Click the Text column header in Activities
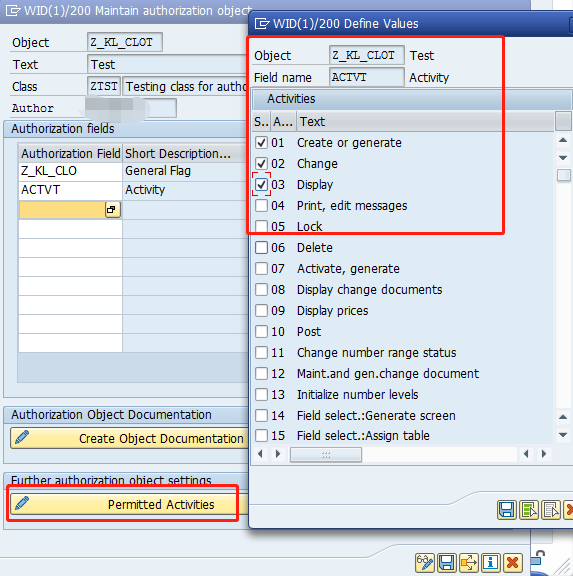Screen dimensions: 573x576 click(425, 121)
